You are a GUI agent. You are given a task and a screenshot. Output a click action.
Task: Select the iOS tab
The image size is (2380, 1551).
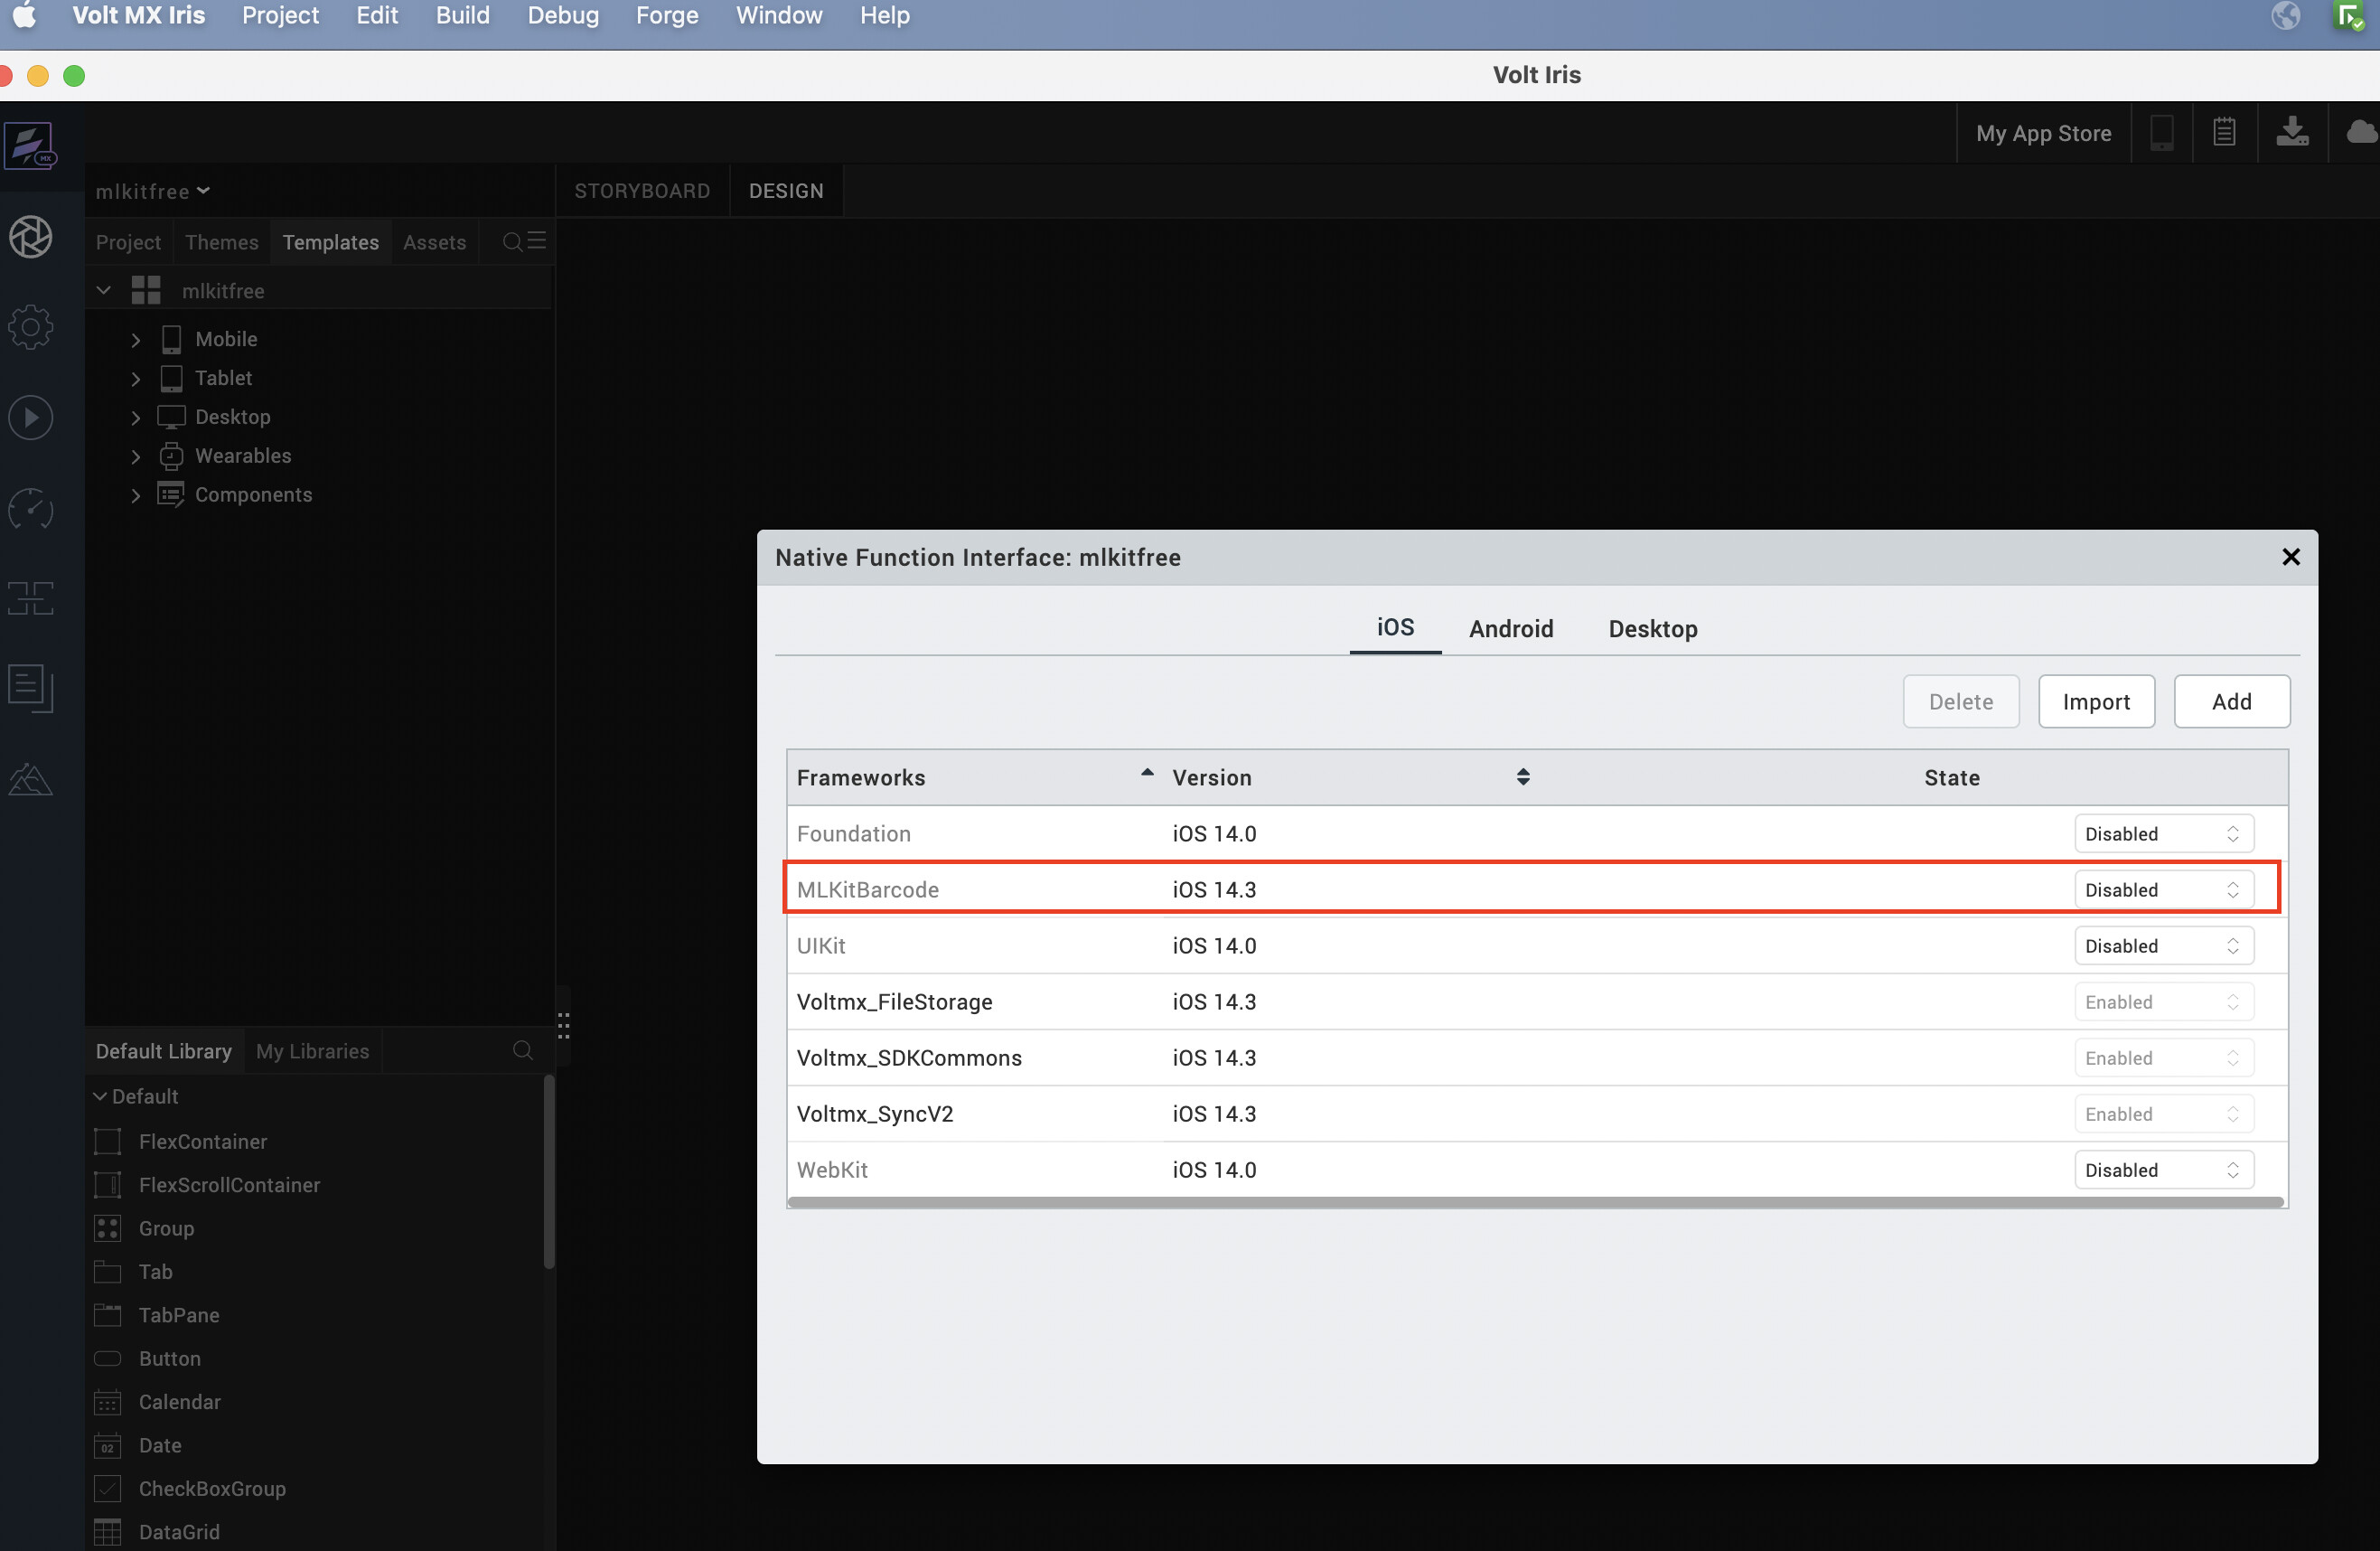click(1395, 627)
